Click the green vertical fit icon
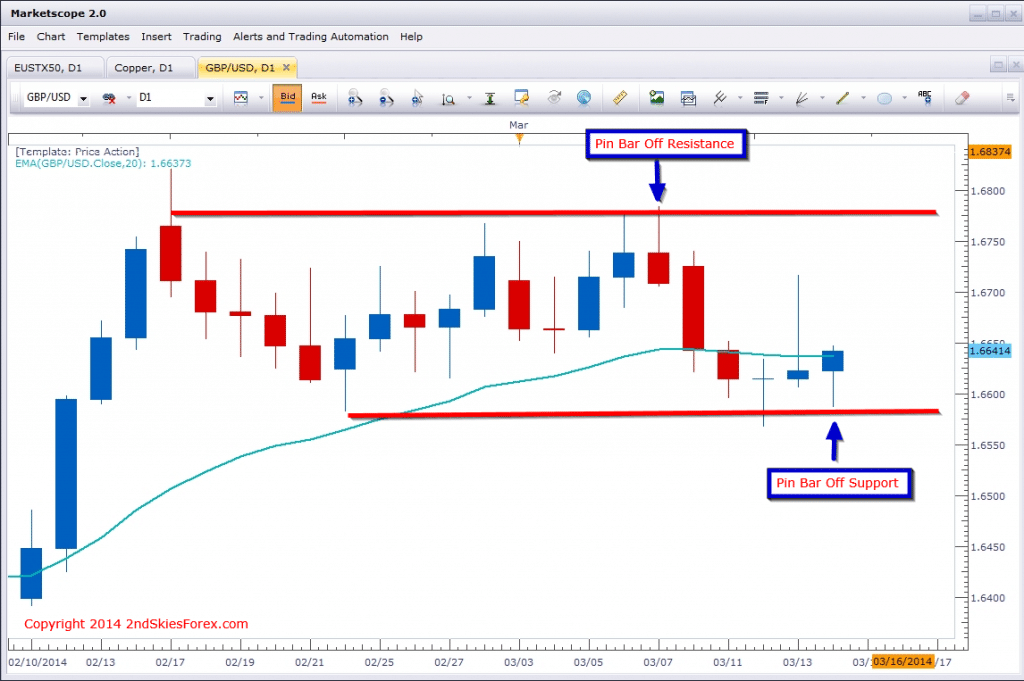The width and height of the screenshot is (1024, 681). 490,98
